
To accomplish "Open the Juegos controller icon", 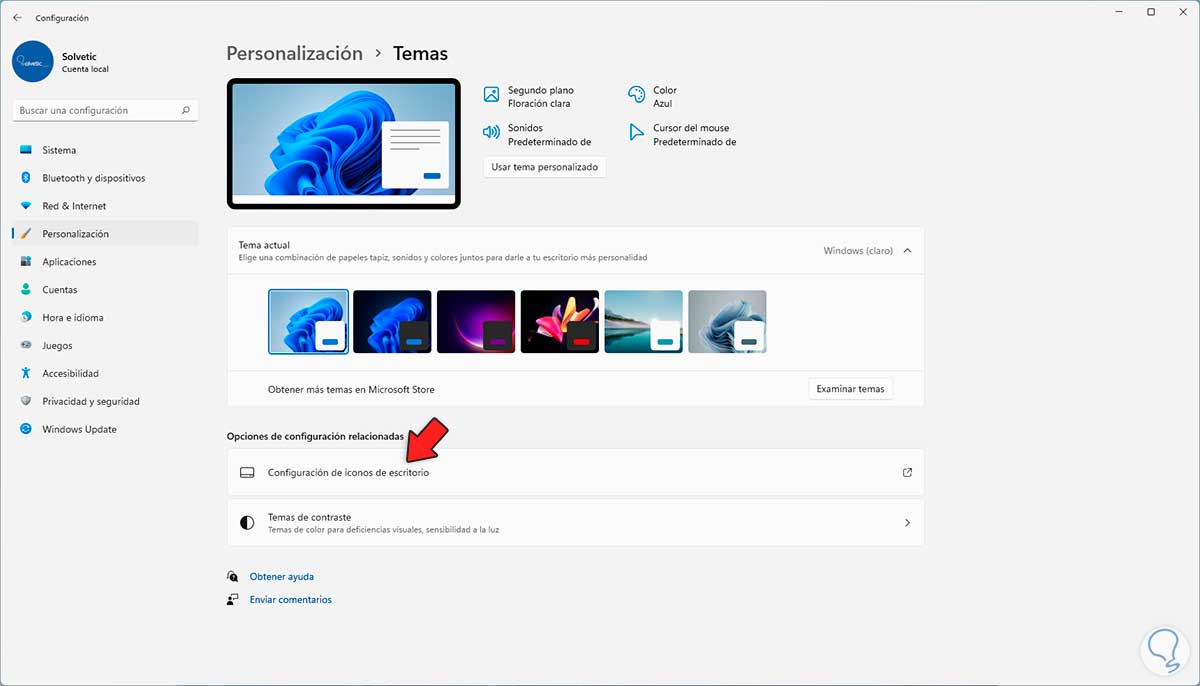I will coord(26,346).
